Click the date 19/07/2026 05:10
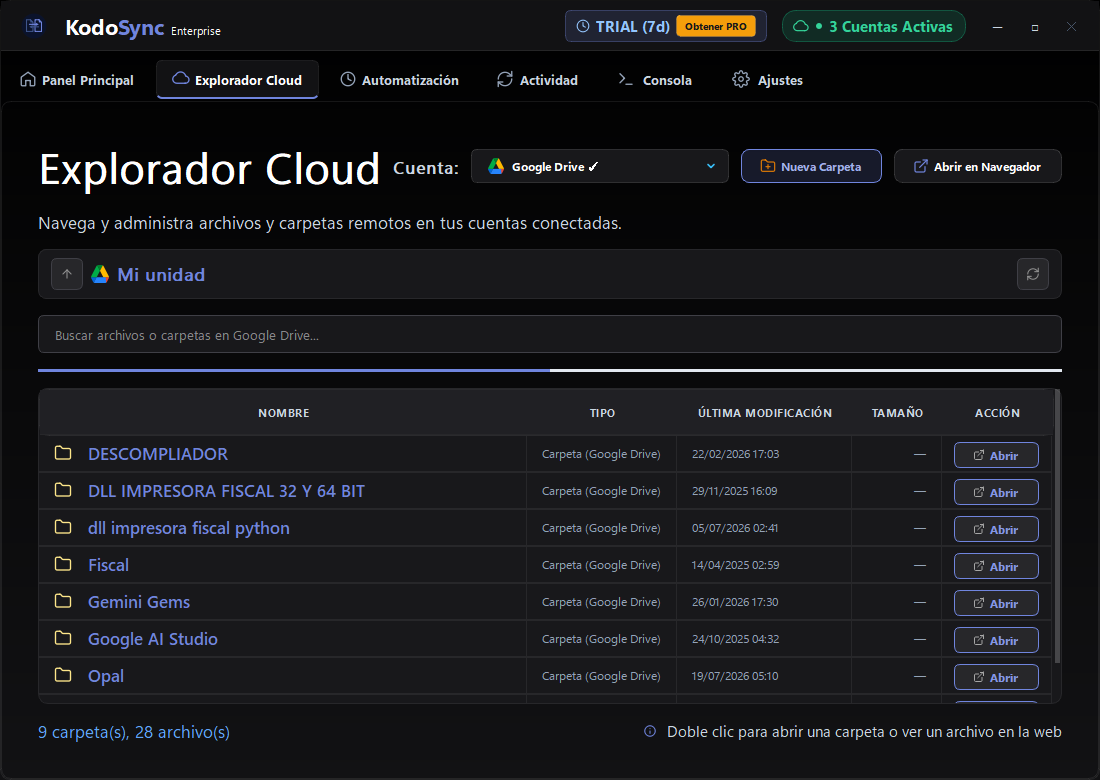The width and height of the screenshot is (1100, 780). (735, 676)
